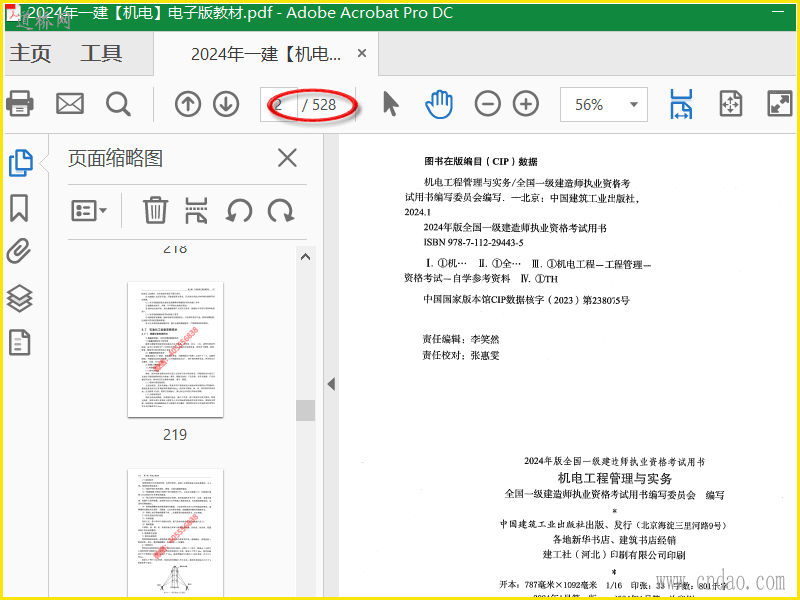Click the 责任编辑：李笑然 line
This screenshot has height=600, width=800.
coord(461,339)
